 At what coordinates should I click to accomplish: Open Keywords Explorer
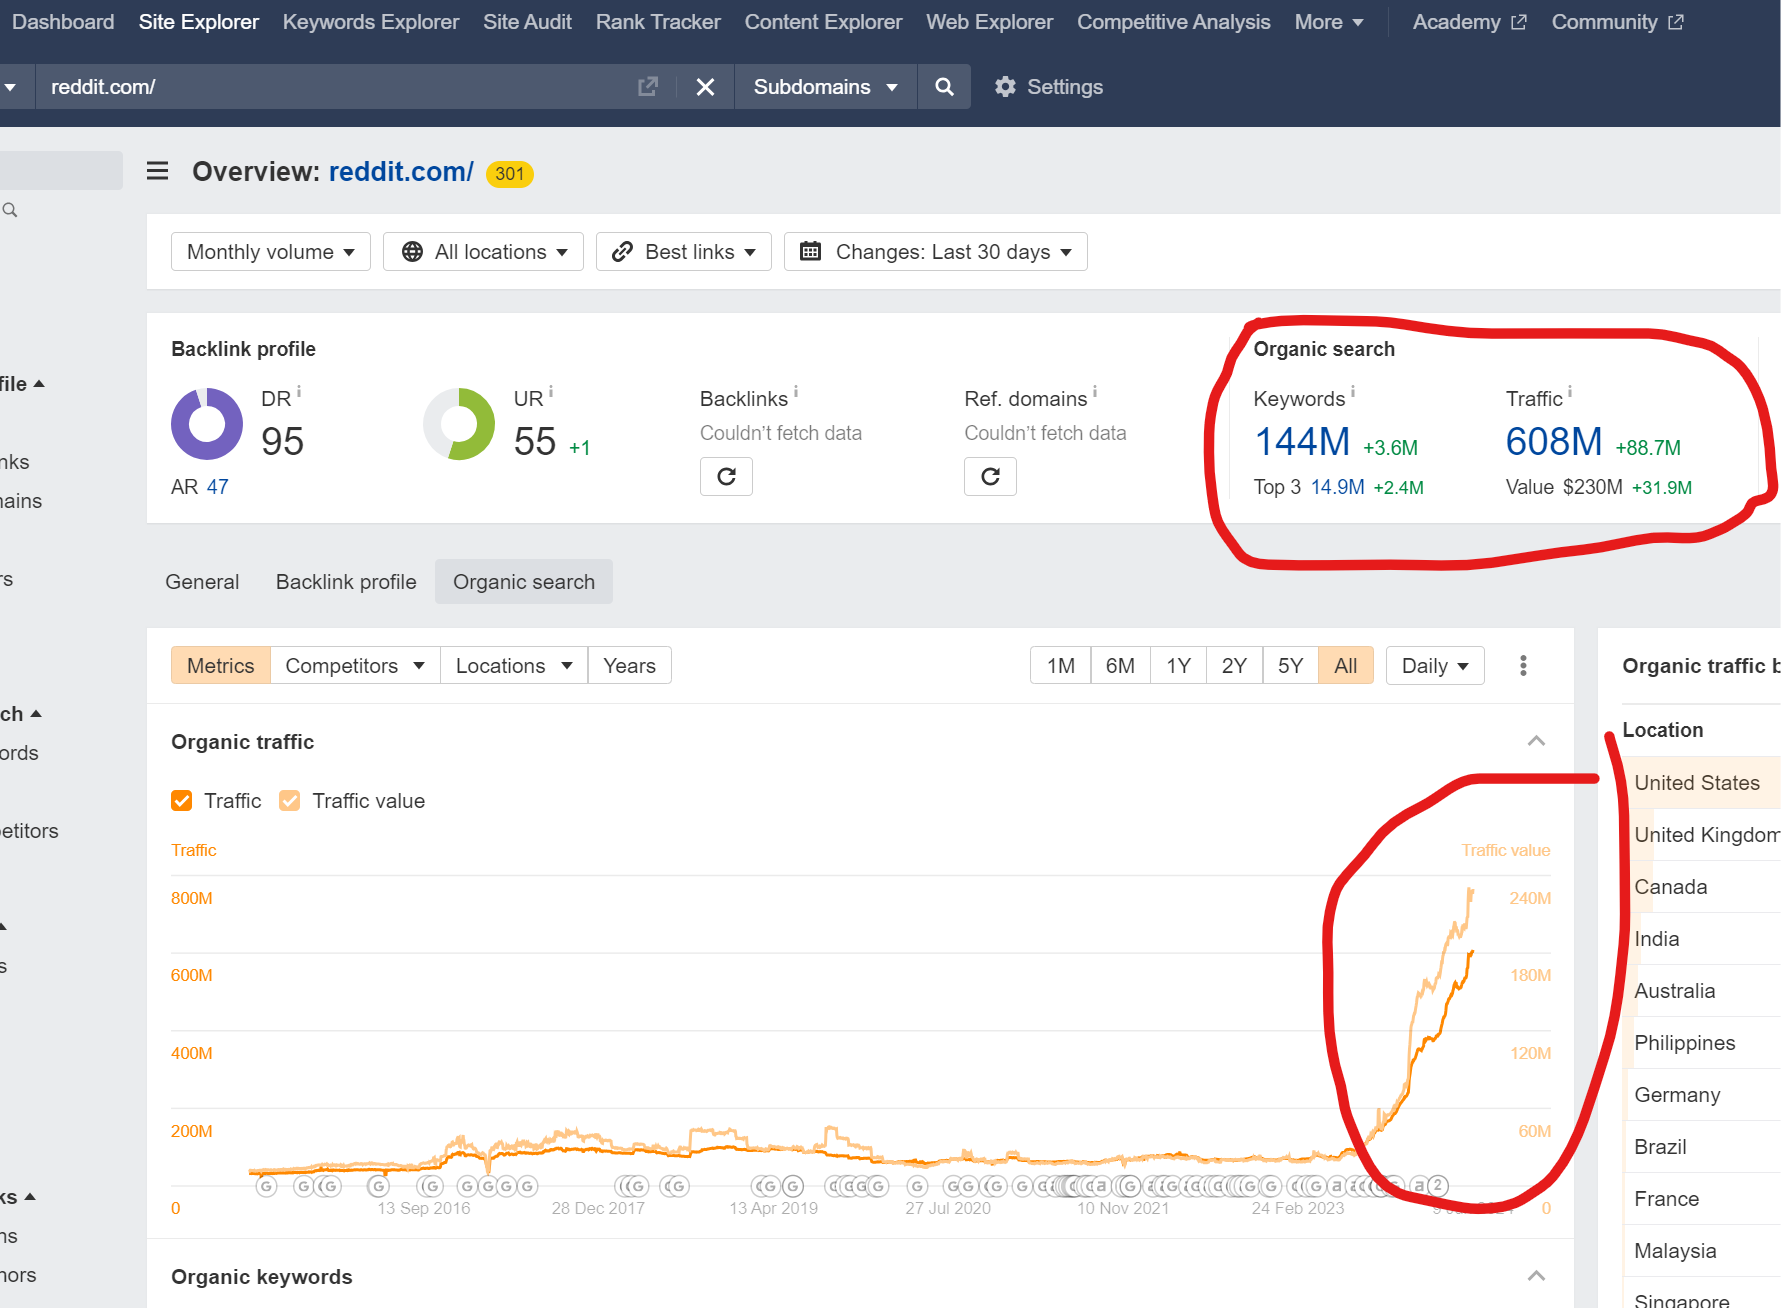[x=371, y=22]
